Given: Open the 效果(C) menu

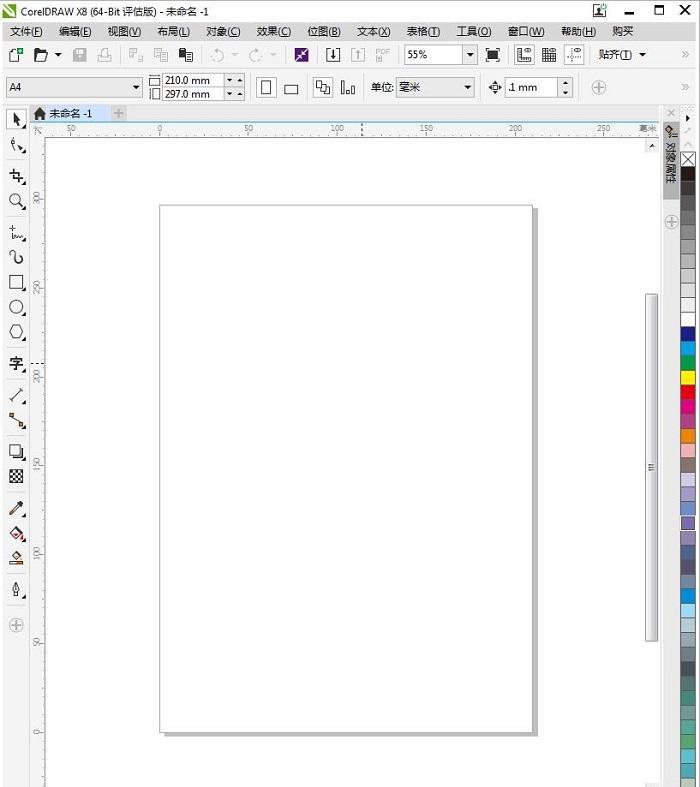Looking at the screenshot, I should (273, 32).
